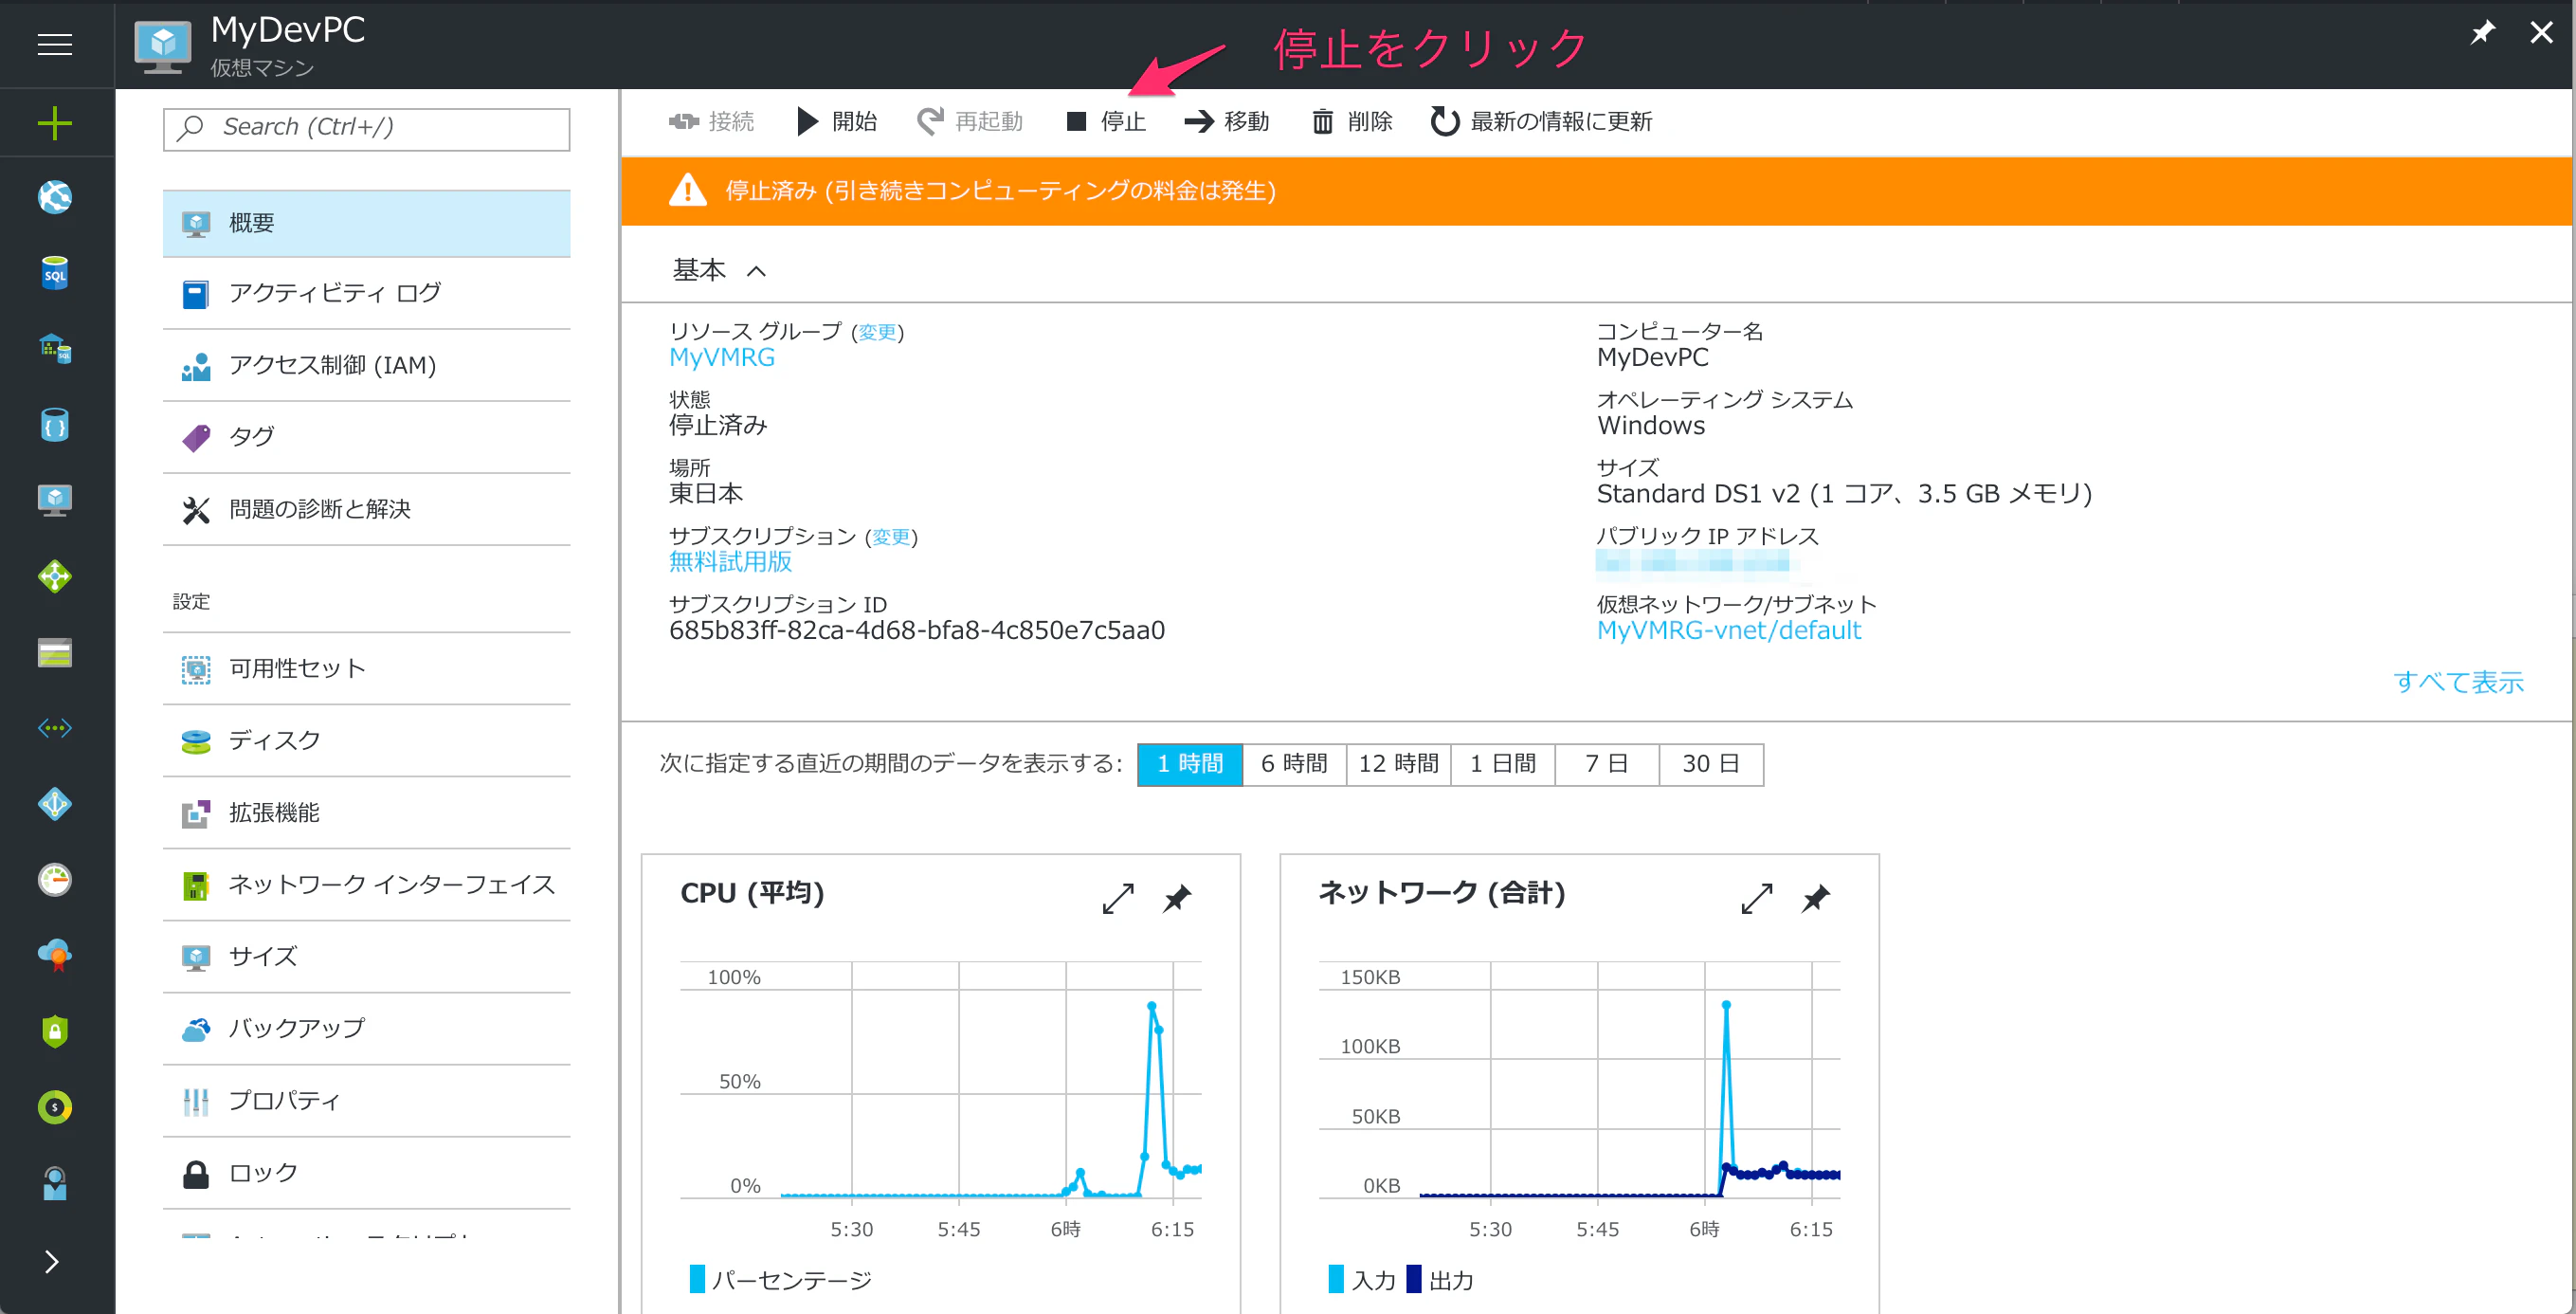Image resolution: width=2576 pixels, height=1314 pixels.
Task: Click the 削除 (delete) toolbar button
Action: 1352,122
